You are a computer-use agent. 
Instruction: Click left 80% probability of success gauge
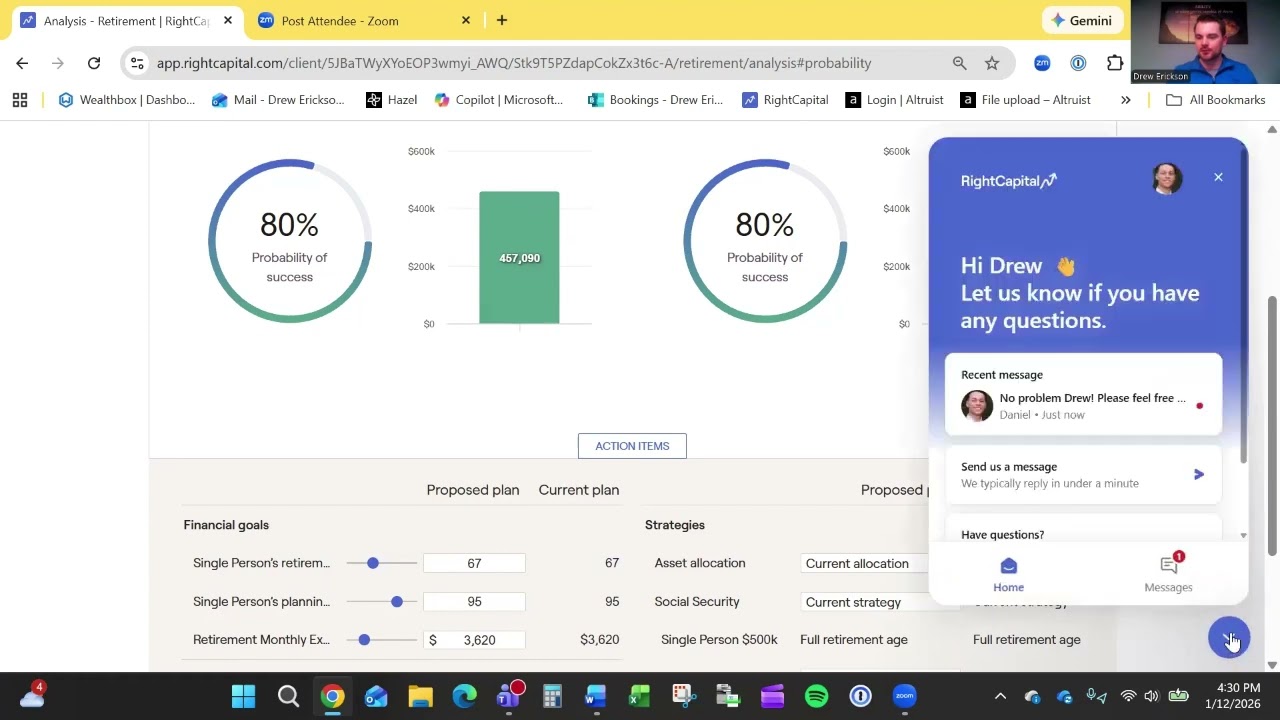(290, 241)
